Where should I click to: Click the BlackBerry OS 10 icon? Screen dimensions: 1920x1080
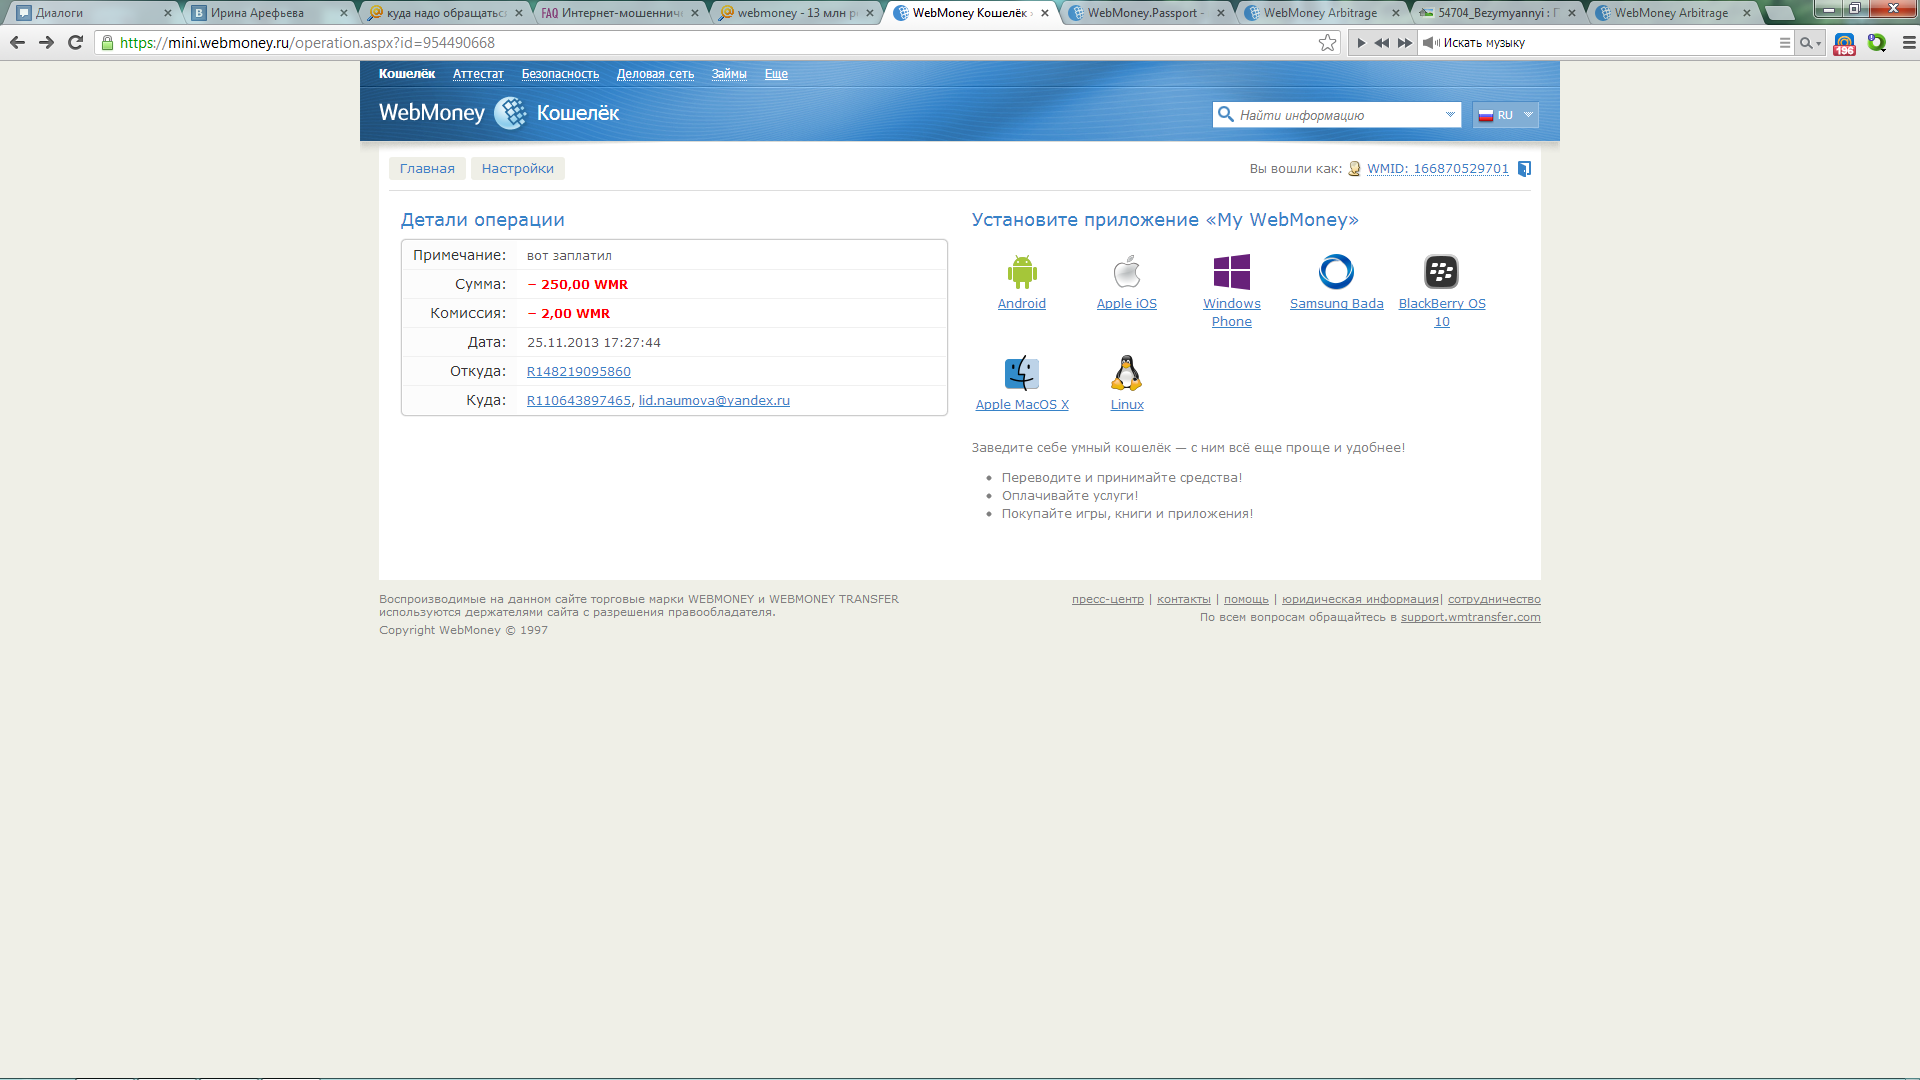(1441, 272)
